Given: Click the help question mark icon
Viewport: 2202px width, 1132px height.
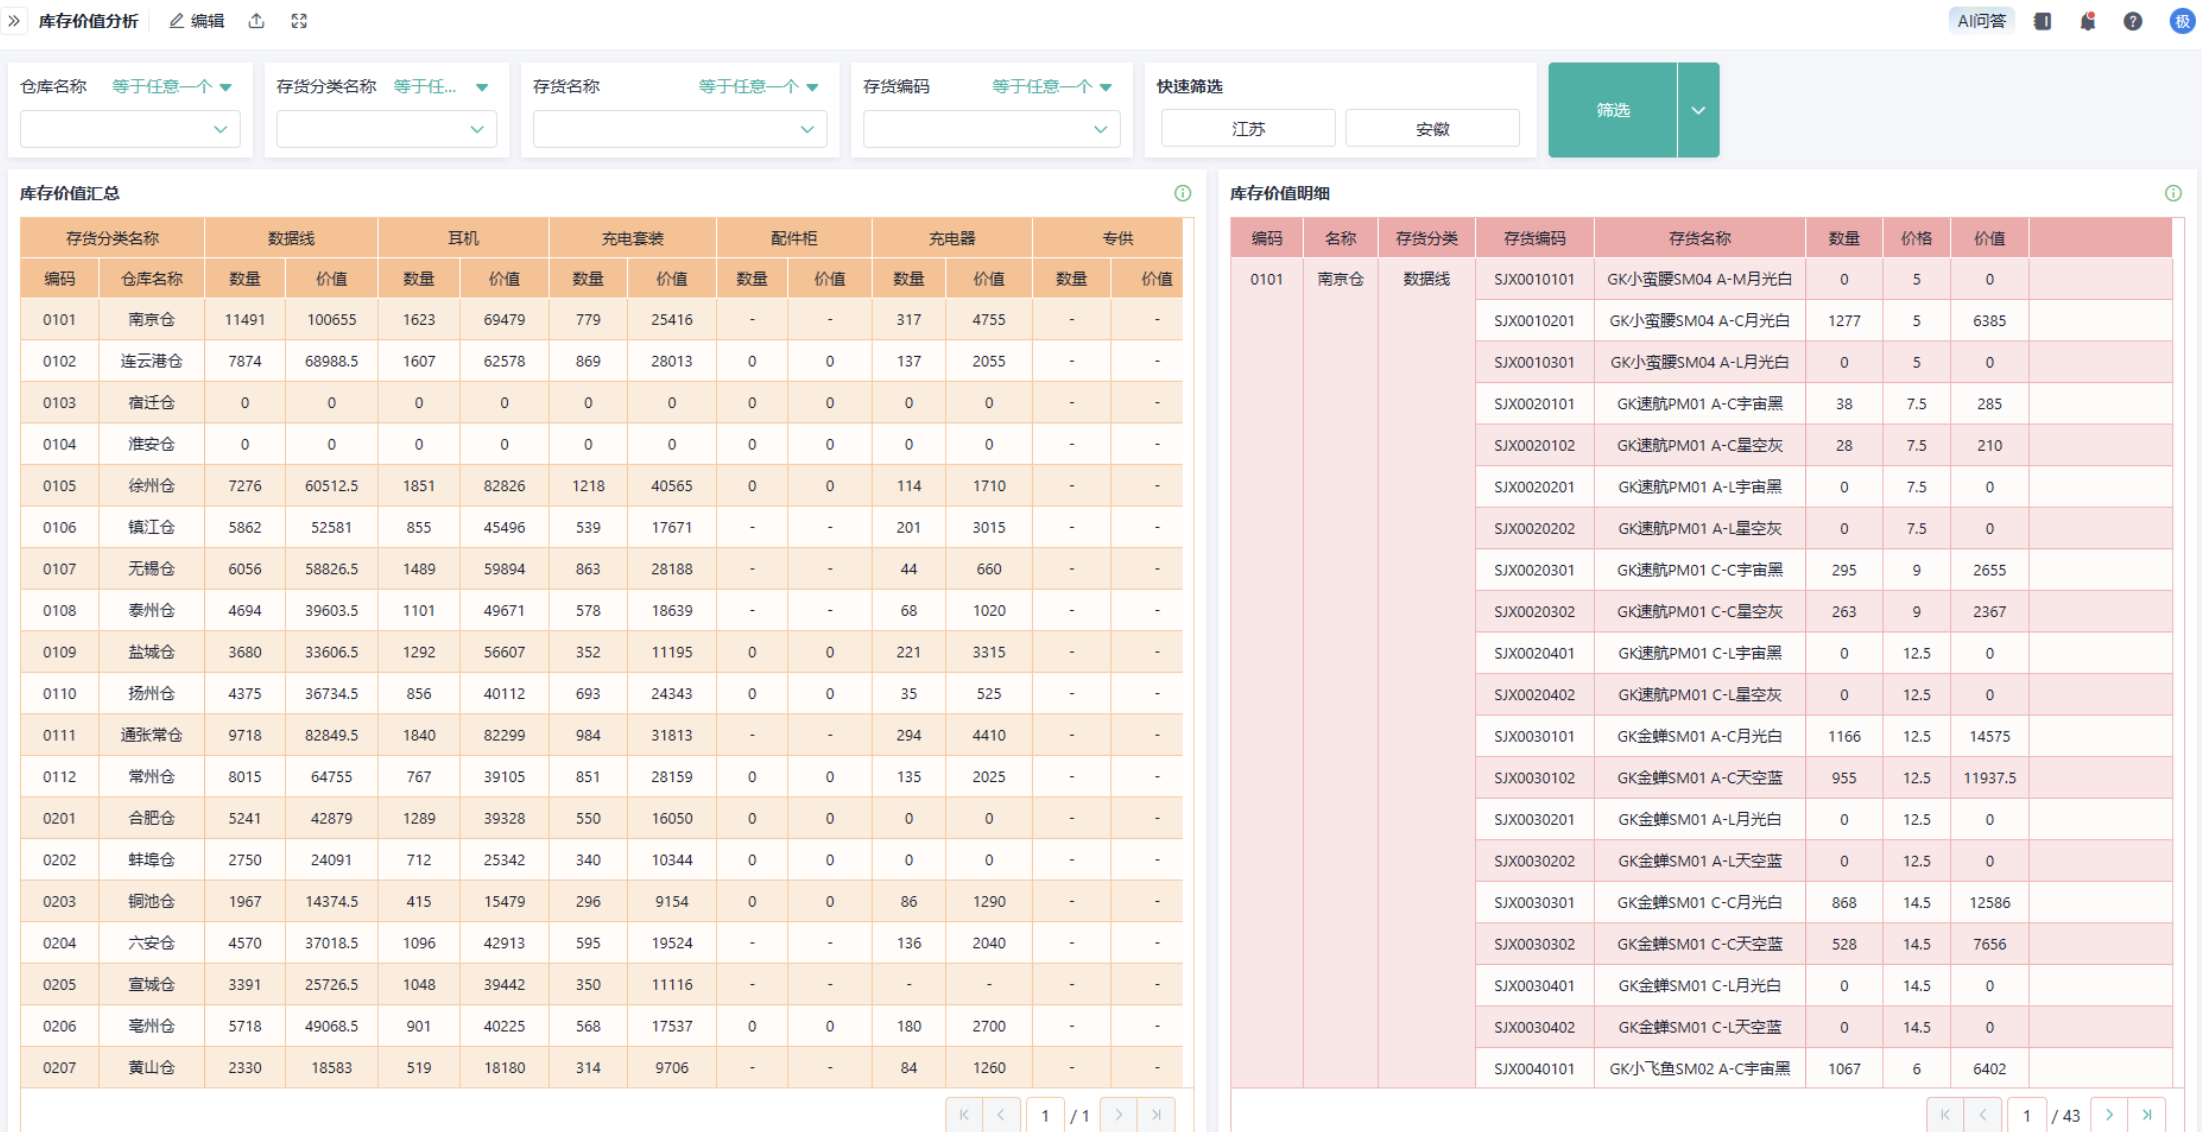Looking at the screenshot, I should (2133, 21).
